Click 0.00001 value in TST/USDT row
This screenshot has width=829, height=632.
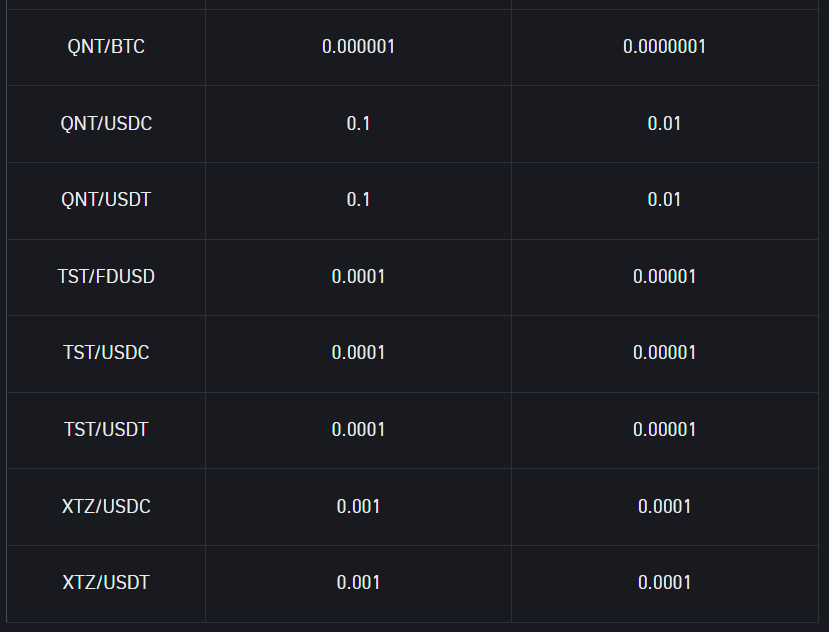click(665, 429)
